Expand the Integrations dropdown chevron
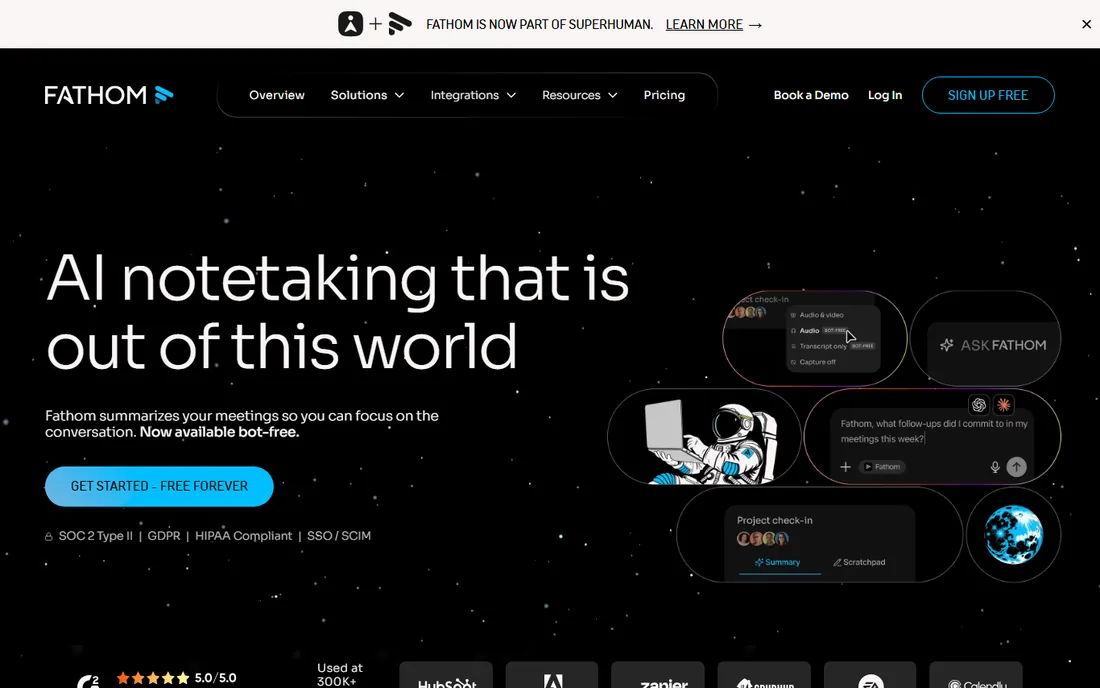1100x688 pixels. [511, 95]
